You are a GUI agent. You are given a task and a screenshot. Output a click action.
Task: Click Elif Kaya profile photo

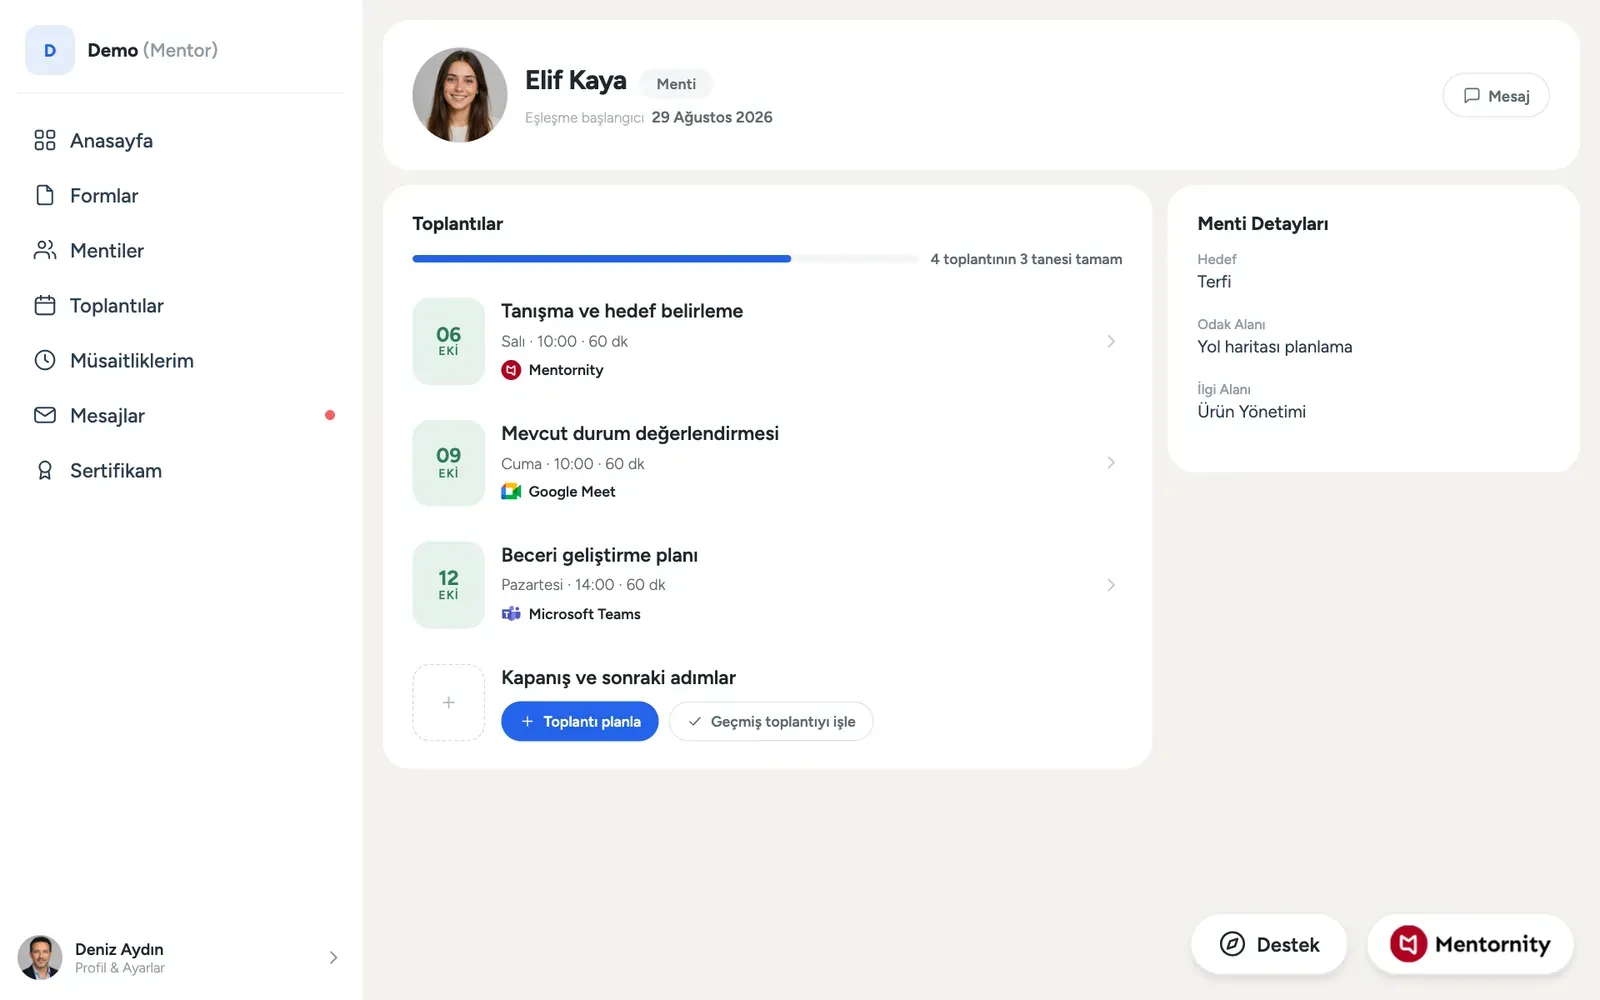(460, 95)
